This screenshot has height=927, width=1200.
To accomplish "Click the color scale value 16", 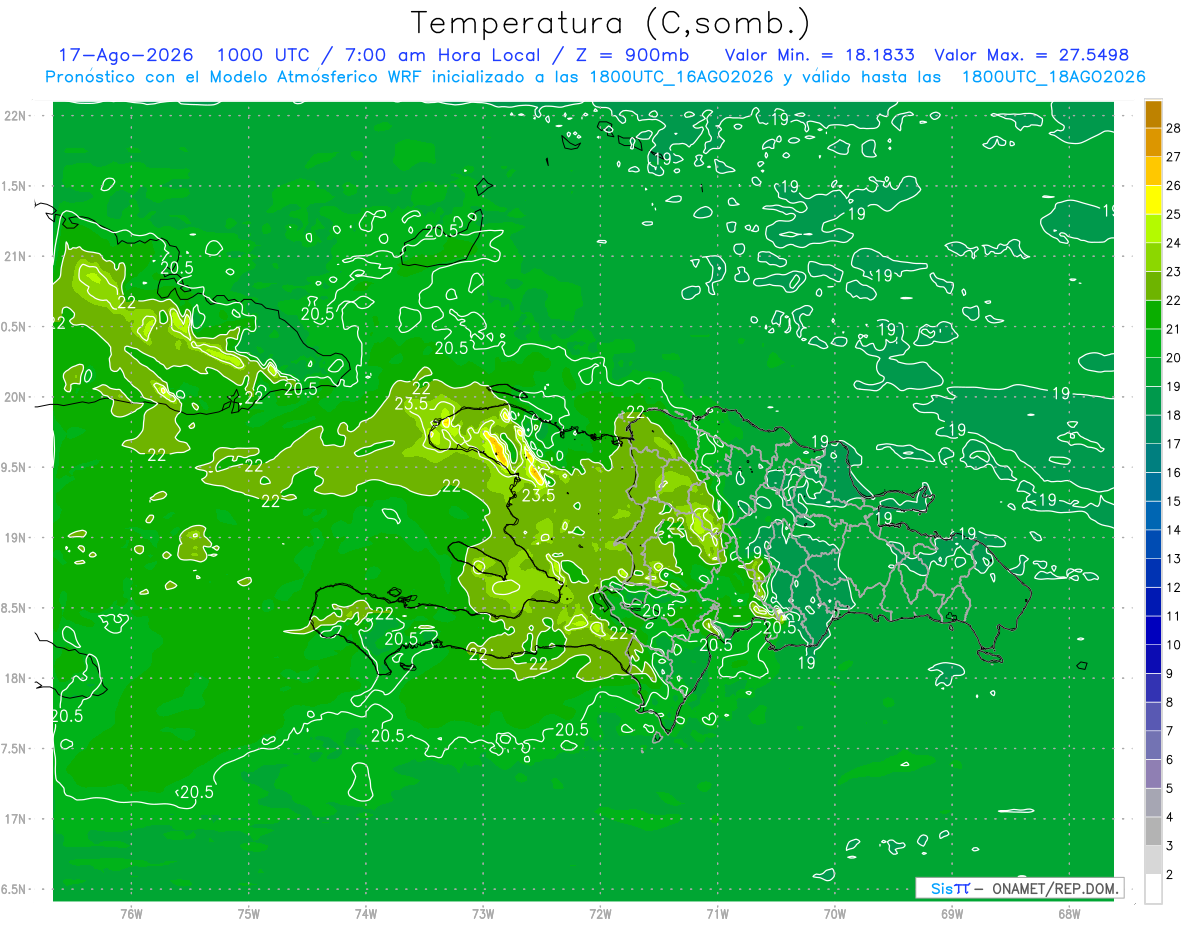I will point(1173,472).
